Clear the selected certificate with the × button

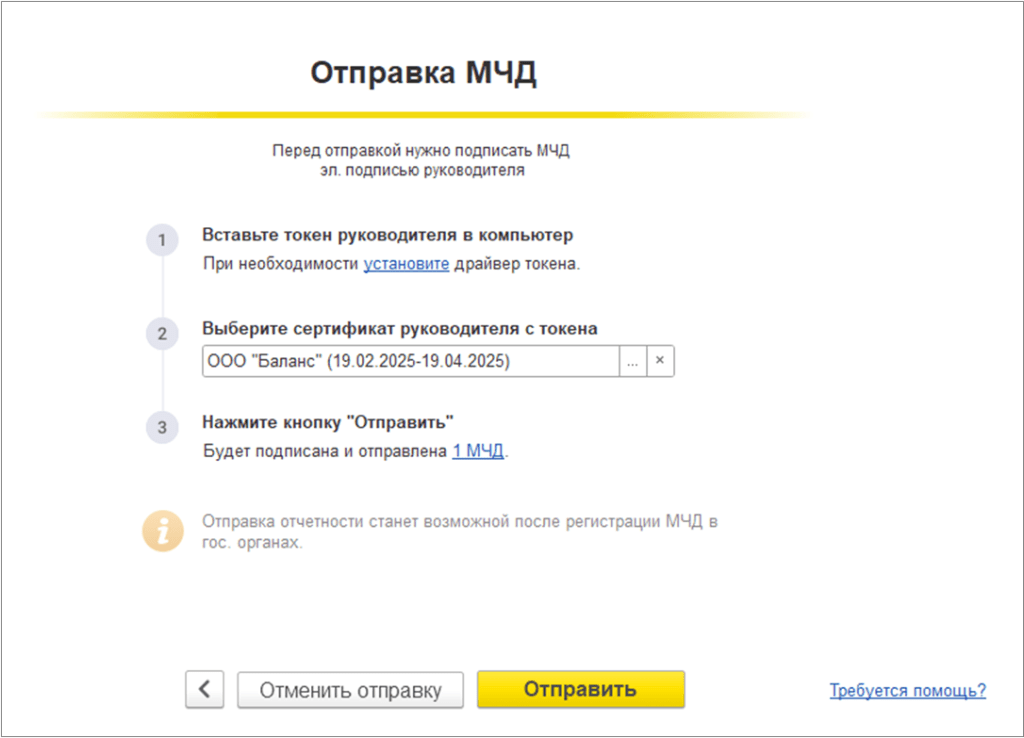(660, 362)
